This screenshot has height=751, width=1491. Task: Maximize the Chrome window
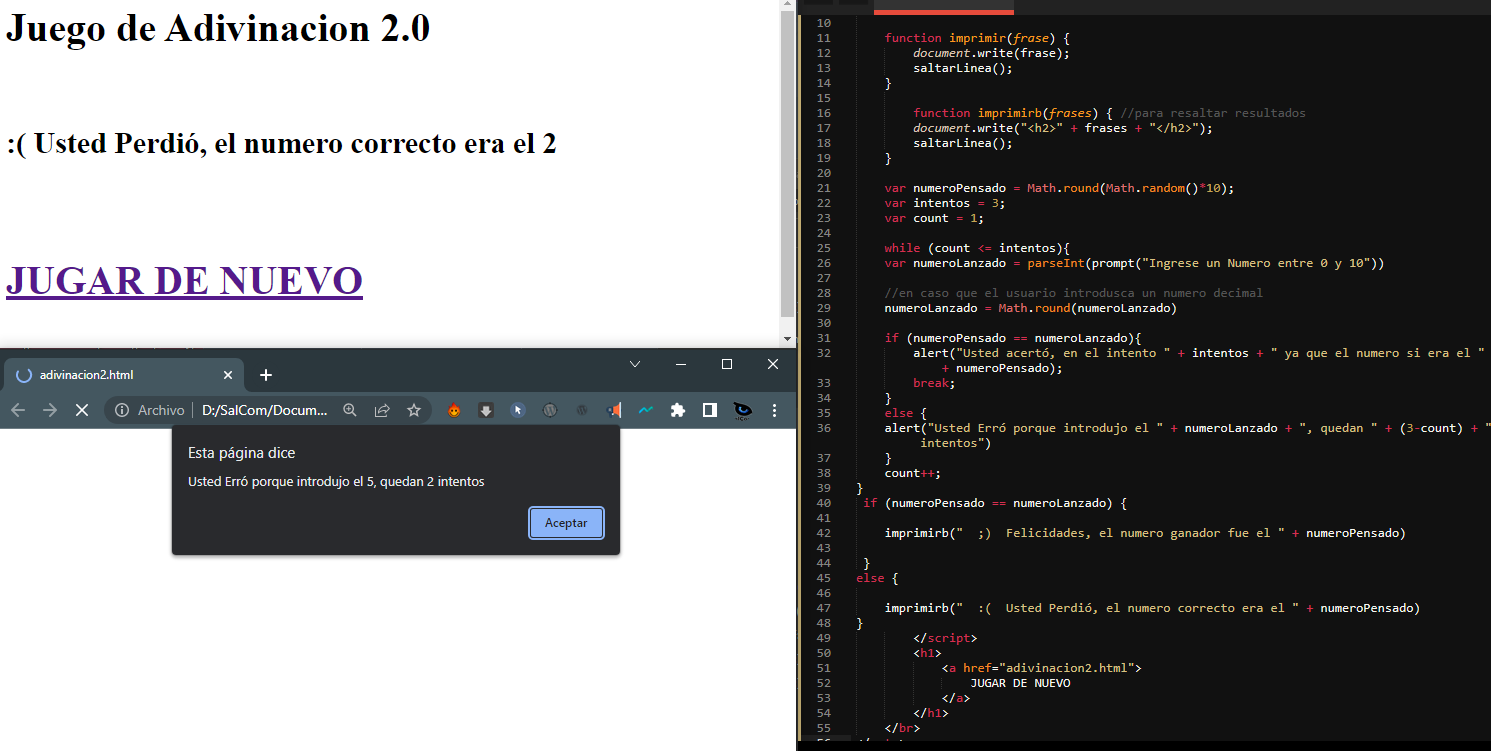pos(727,365)
